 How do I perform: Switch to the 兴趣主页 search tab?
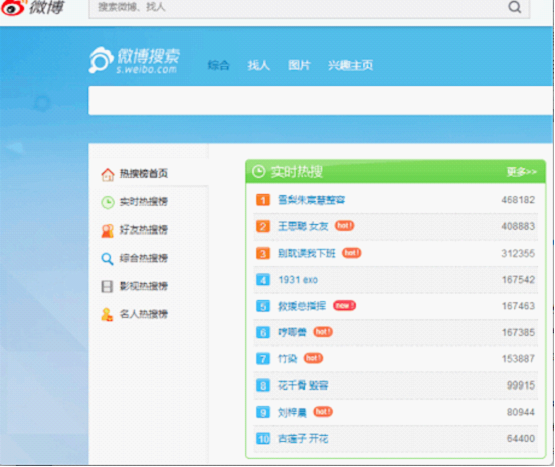[x=350, y=65]
